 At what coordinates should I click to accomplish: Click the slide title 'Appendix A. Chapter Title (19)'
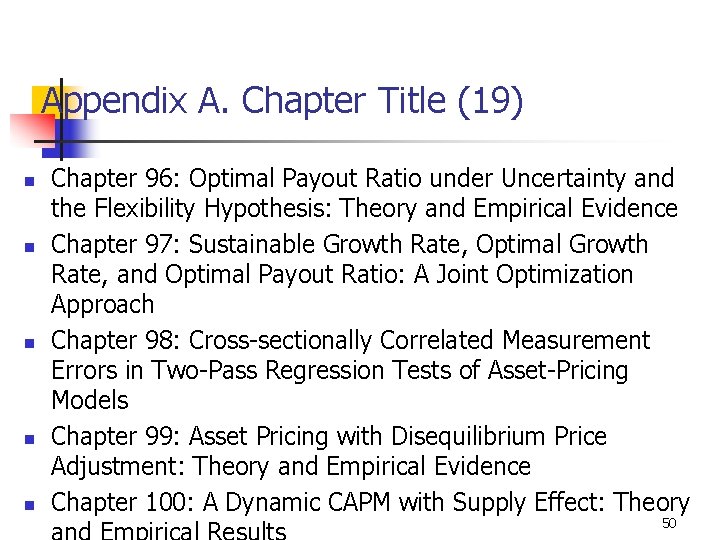click(283, 101)
